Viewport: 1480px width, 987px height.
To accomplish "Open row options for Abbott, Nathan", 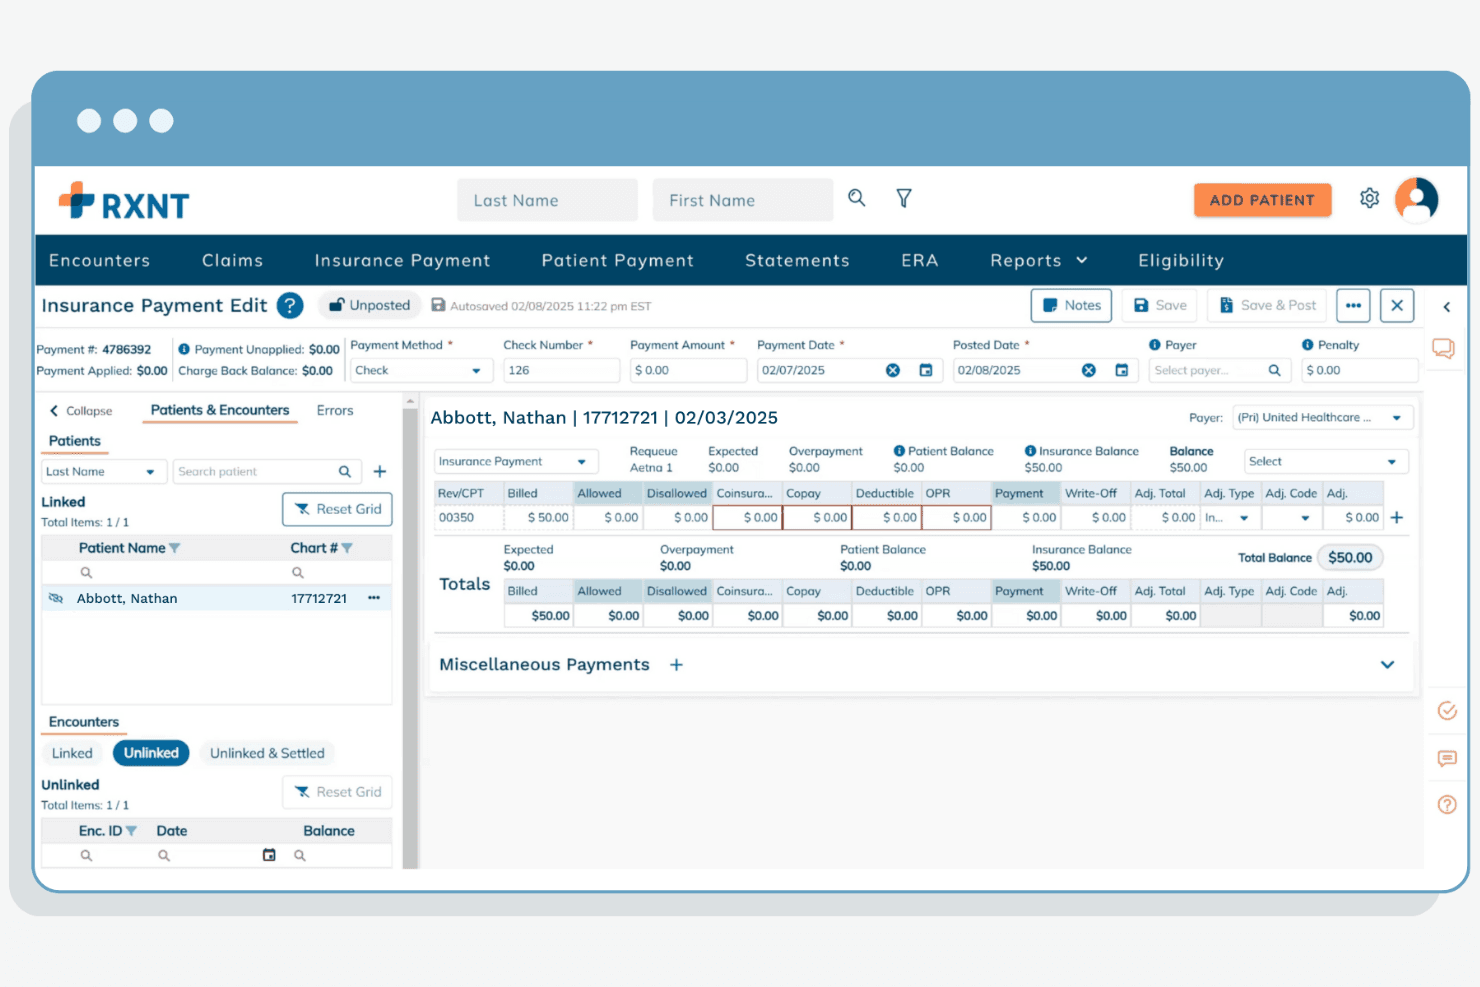I will (x=374, y=598).
